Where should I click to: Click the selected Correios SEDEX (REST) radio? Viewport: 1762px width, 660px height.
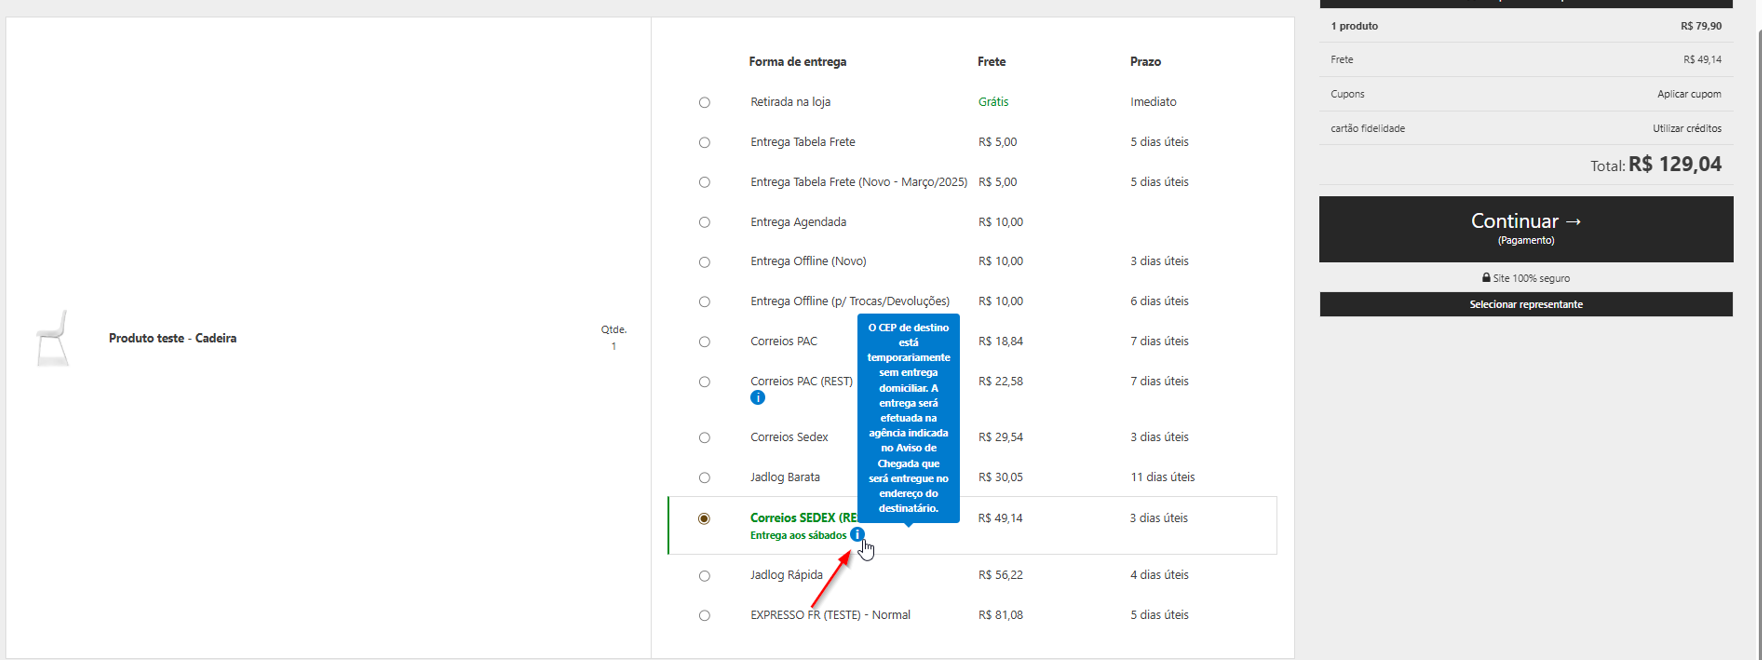tap(705, 519)
